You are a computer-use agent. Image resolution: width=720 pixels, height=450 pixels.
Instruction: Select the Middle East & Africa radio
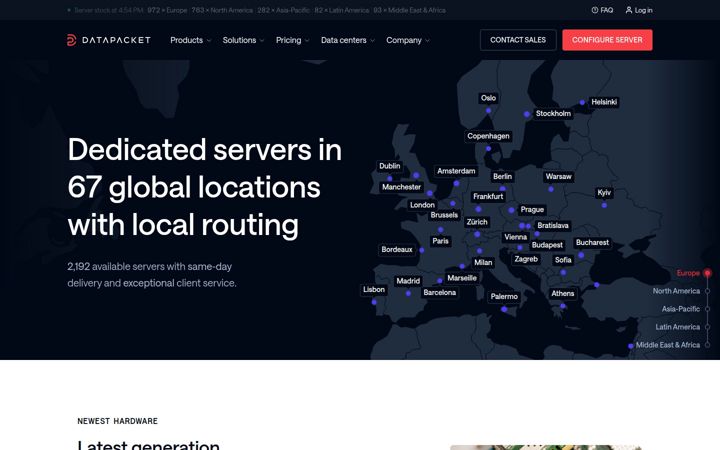pyautogui.click(x=708, y=345)
